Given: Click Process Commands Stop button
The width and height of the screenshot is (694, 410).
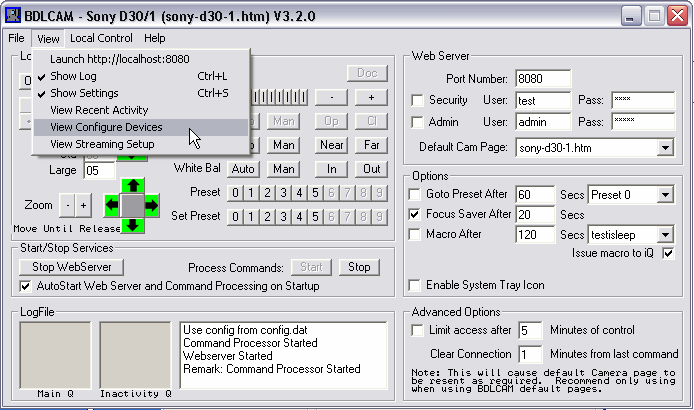Looking at the screenshot, I should pyautogui.click(x=359, y=267).
